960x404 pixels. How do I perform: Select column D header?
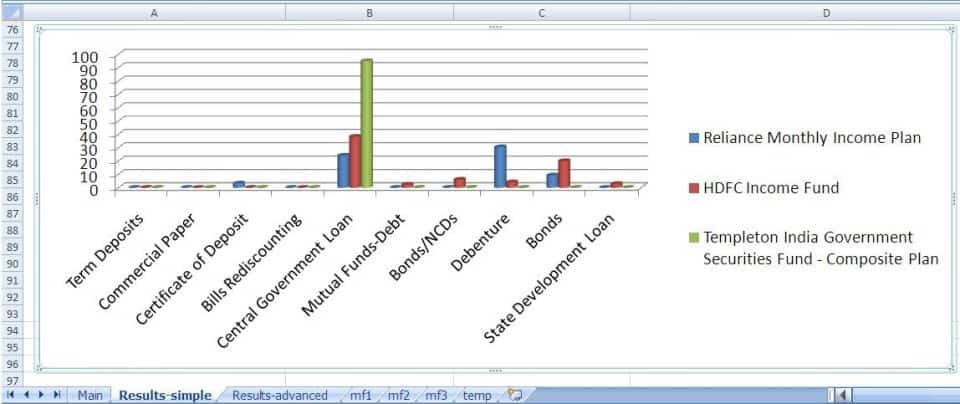(x=795, y=12)
